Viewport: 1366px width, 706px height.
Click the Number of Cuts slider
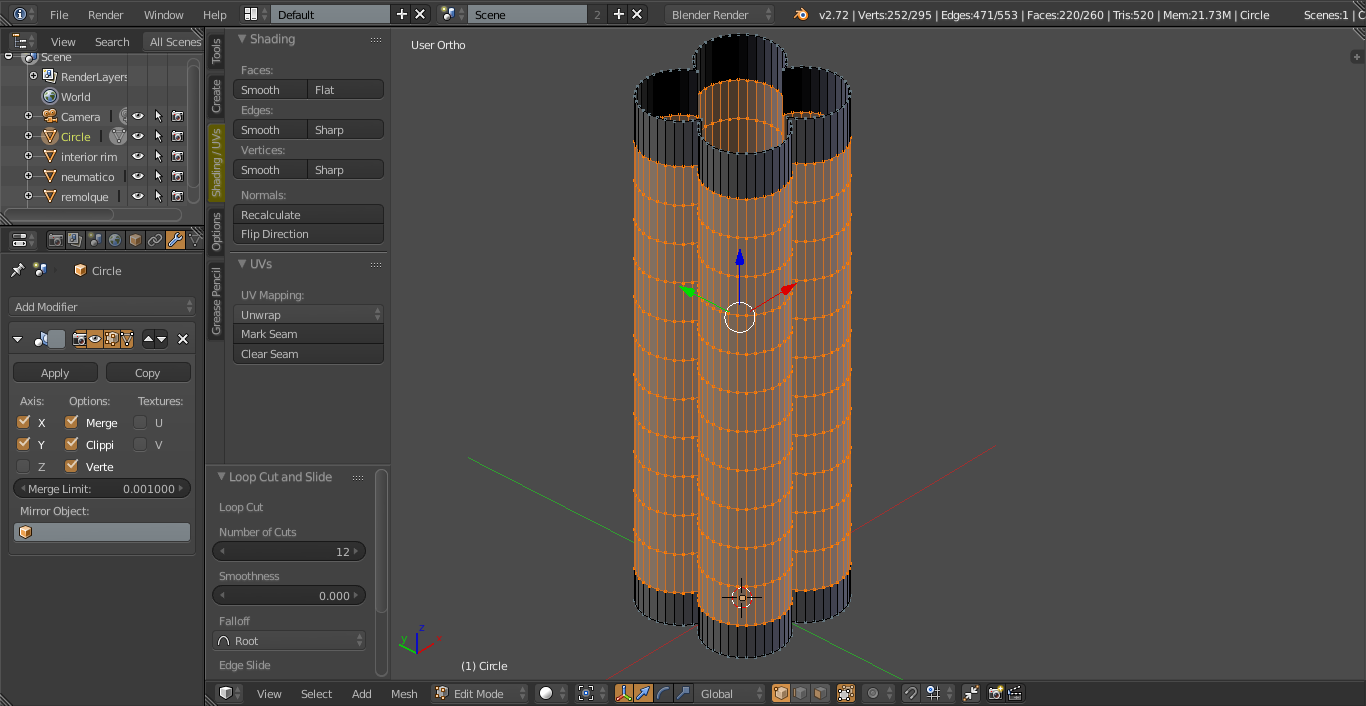coord(289,551)
